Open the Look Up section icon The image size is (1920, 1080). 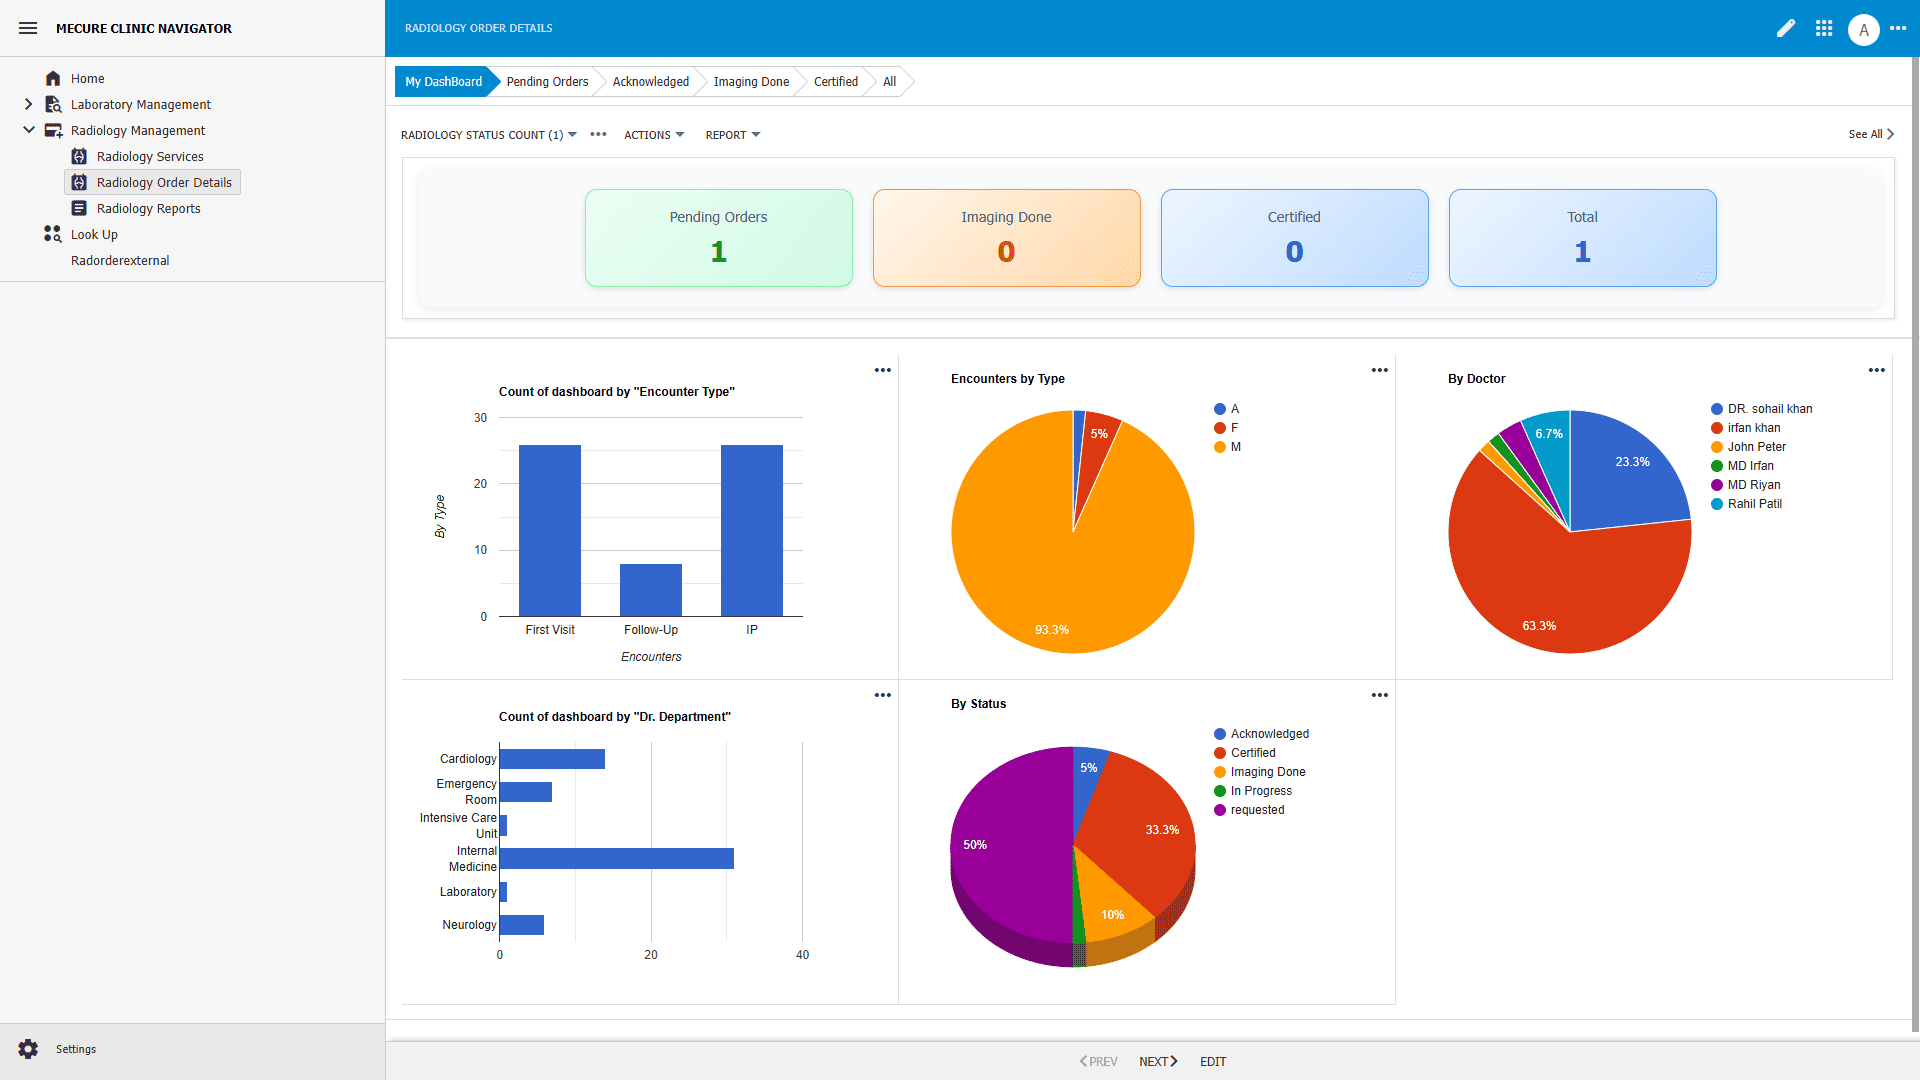pyautogui.click(x=52, y=234)
